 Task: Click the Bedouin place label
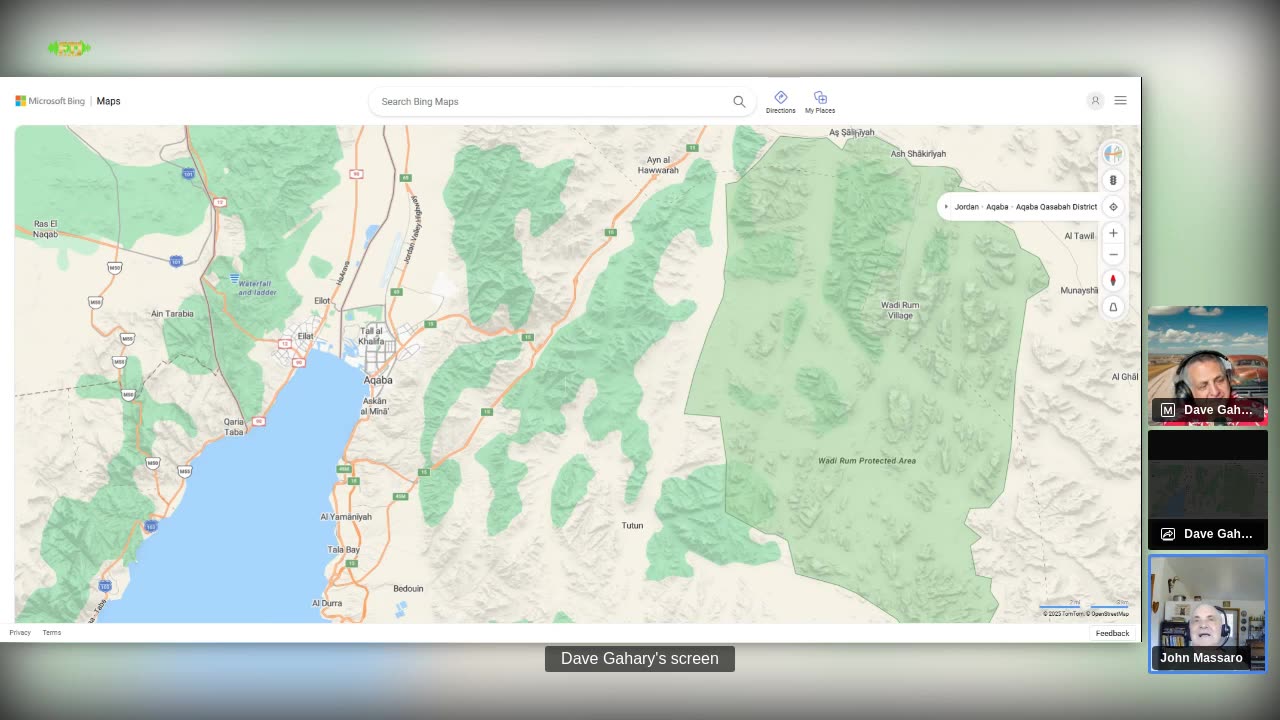[408, 589]
